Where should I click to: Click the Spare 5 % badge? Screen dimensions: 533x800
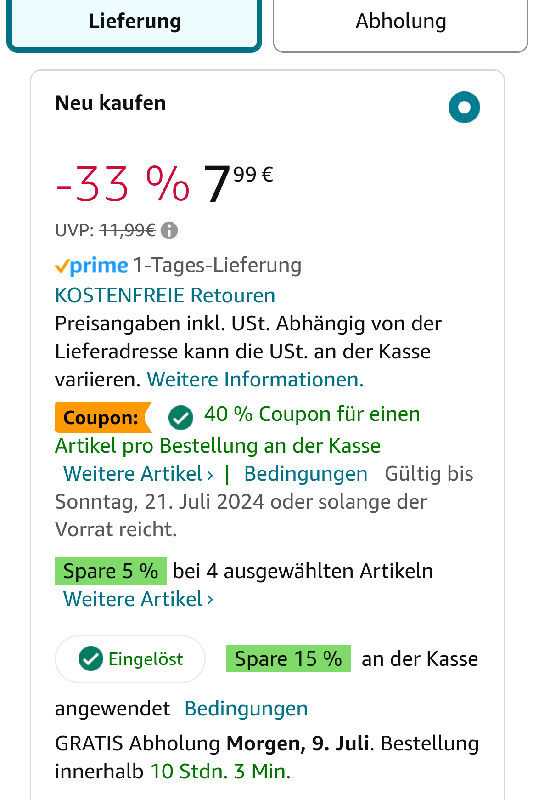click(x=111, y=571)
